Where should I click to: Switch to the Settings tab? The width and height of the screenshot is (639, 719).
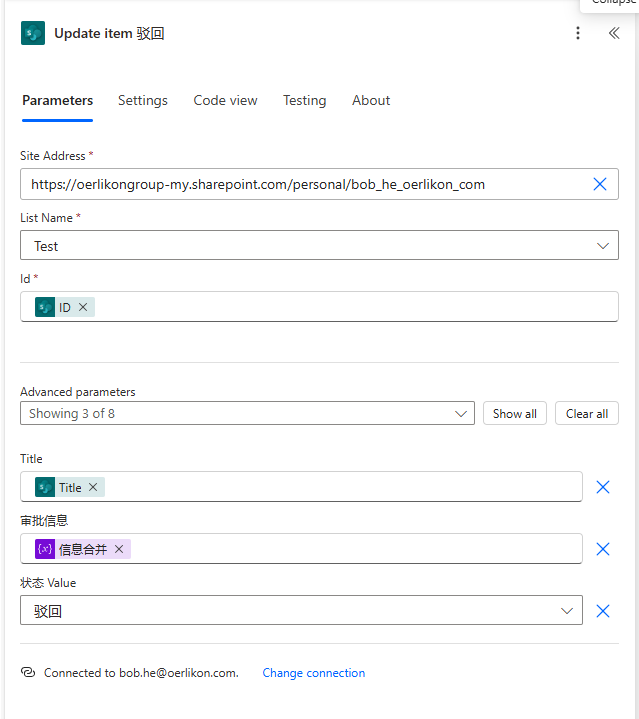click(x=143, y=100)
